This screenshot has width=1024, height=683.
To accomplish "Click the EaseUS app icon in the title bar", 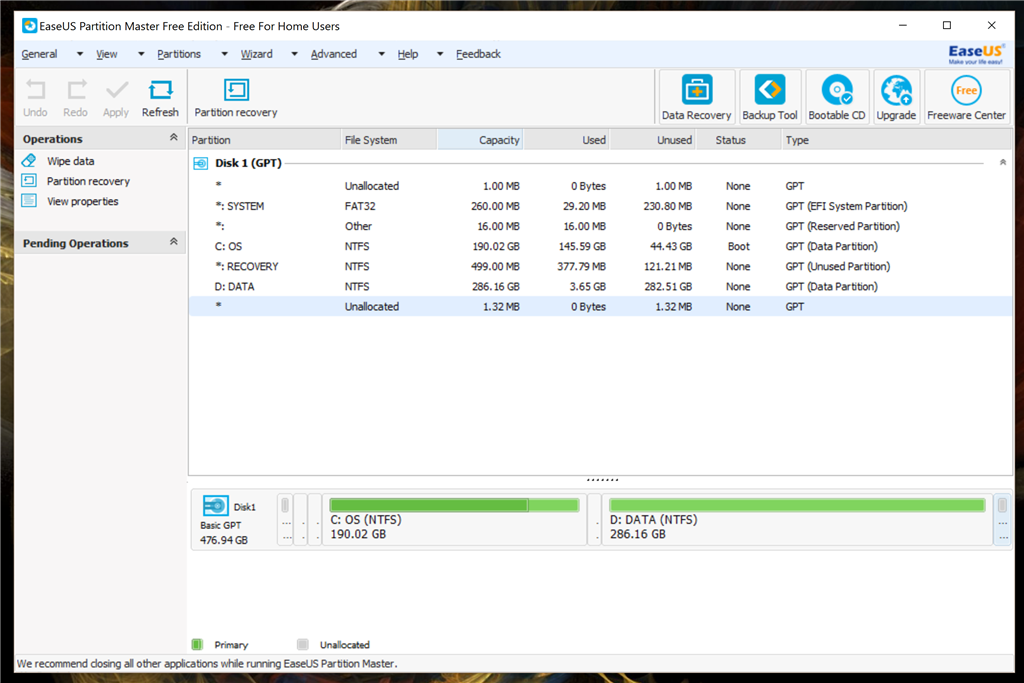I will (29, 26).
